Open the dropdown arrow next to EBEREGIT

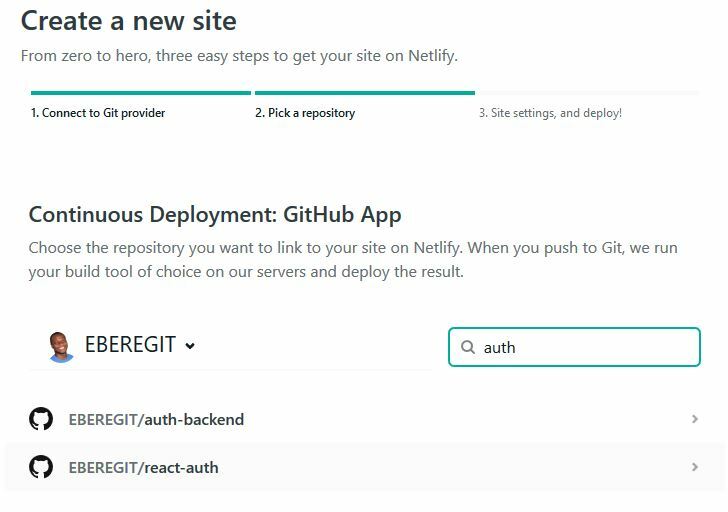(190, 346)
